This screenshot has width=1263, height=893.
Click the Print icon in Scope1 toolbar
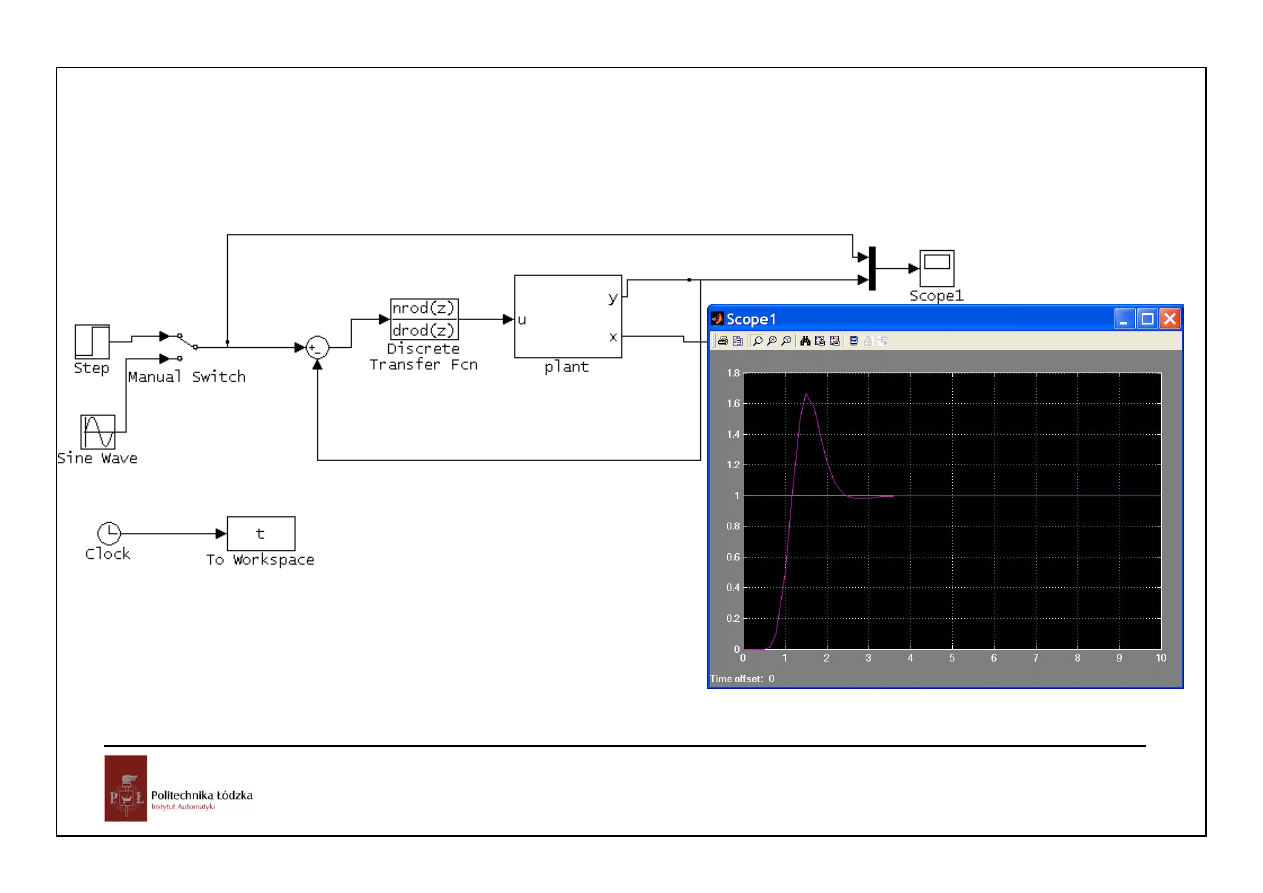(722, 341)
